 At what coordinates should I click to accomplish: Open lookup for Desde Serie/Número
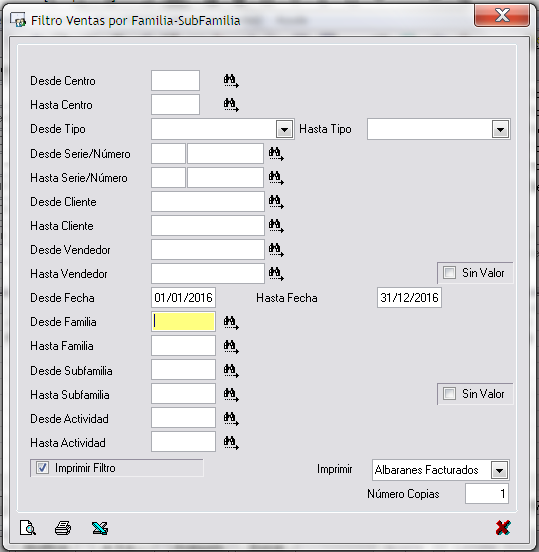click(276, 154)
